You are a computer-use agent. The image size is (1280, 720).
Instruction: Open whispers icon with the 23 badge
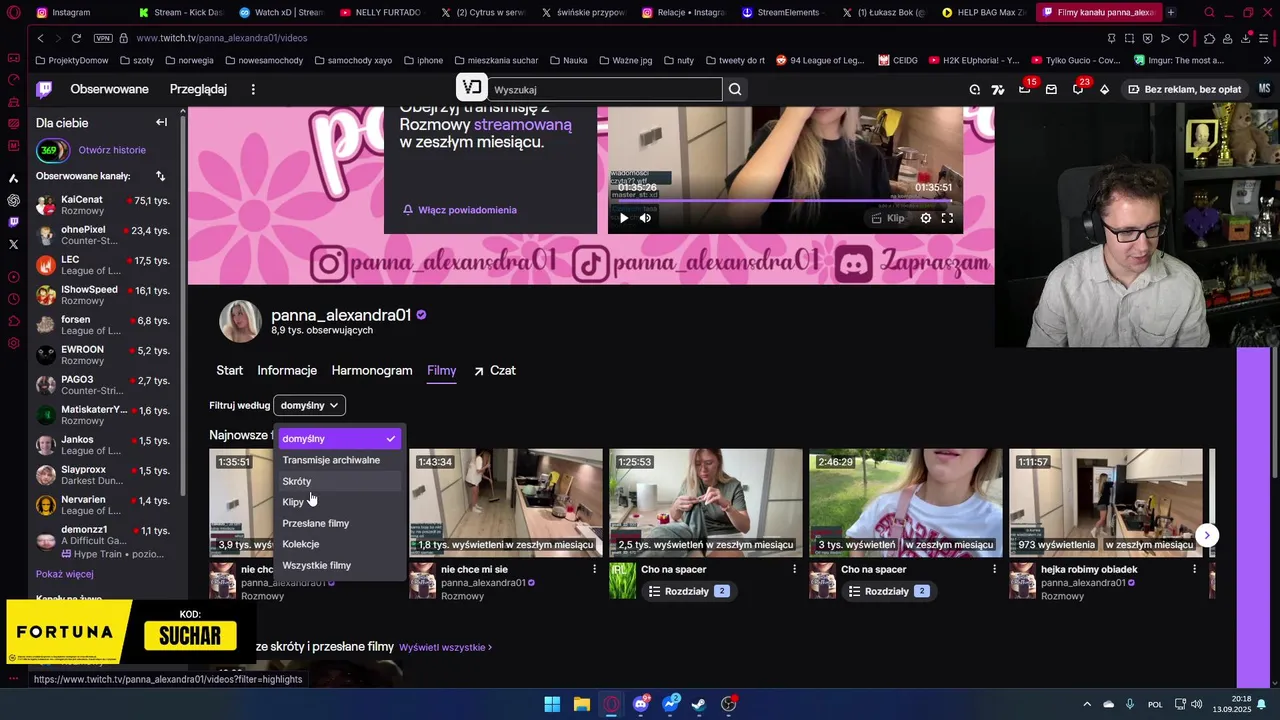coord(1078,89)
